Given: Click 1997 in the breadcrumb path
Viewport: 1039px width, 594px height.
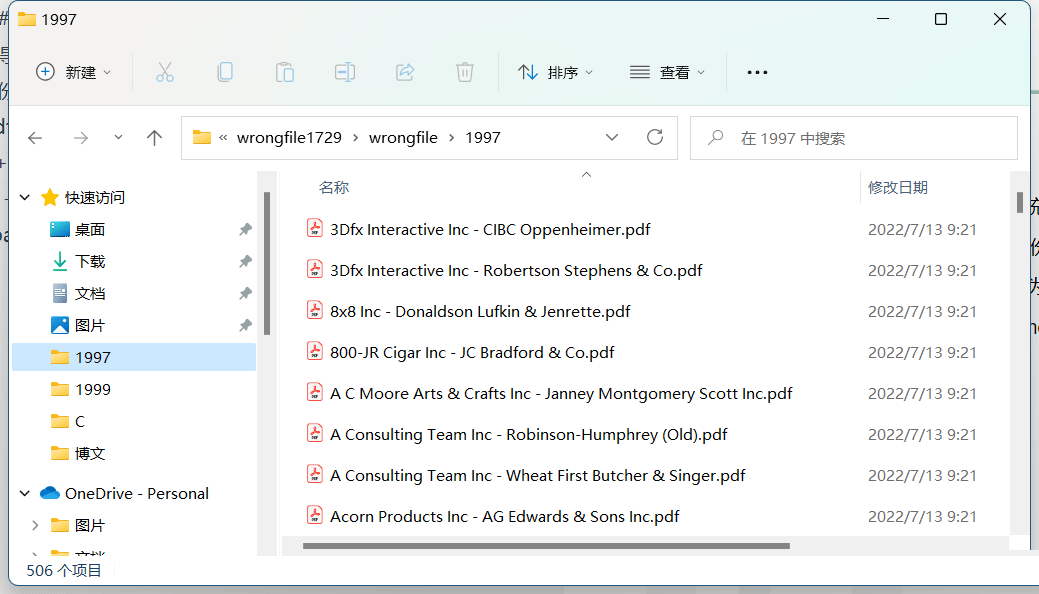Looking at the screenshot, I should coord(482,137).
